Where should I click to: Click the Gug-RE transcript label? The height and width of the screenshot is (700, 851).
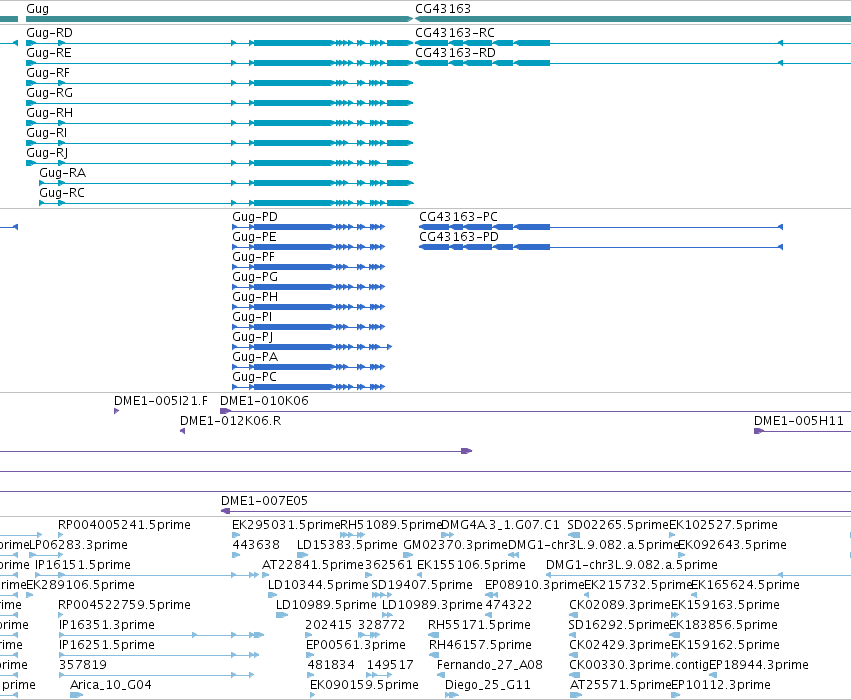(x=49, y=53)
